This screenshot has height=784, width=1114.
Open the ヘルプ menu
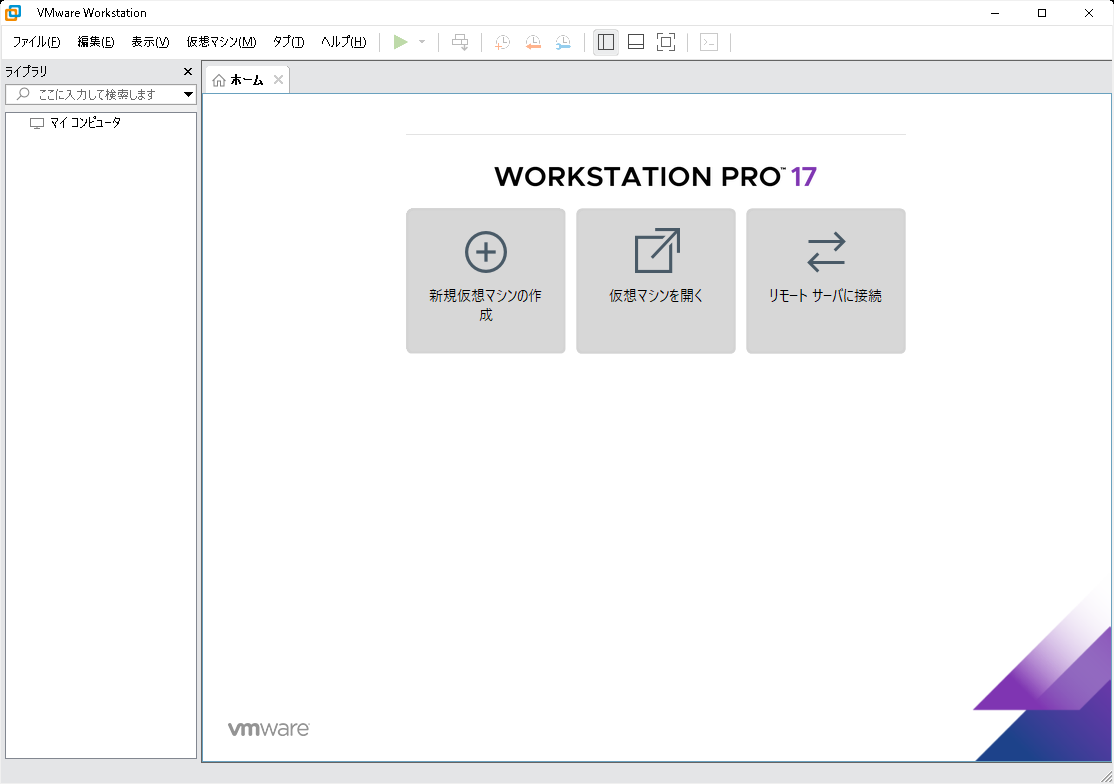click(341, 42)
